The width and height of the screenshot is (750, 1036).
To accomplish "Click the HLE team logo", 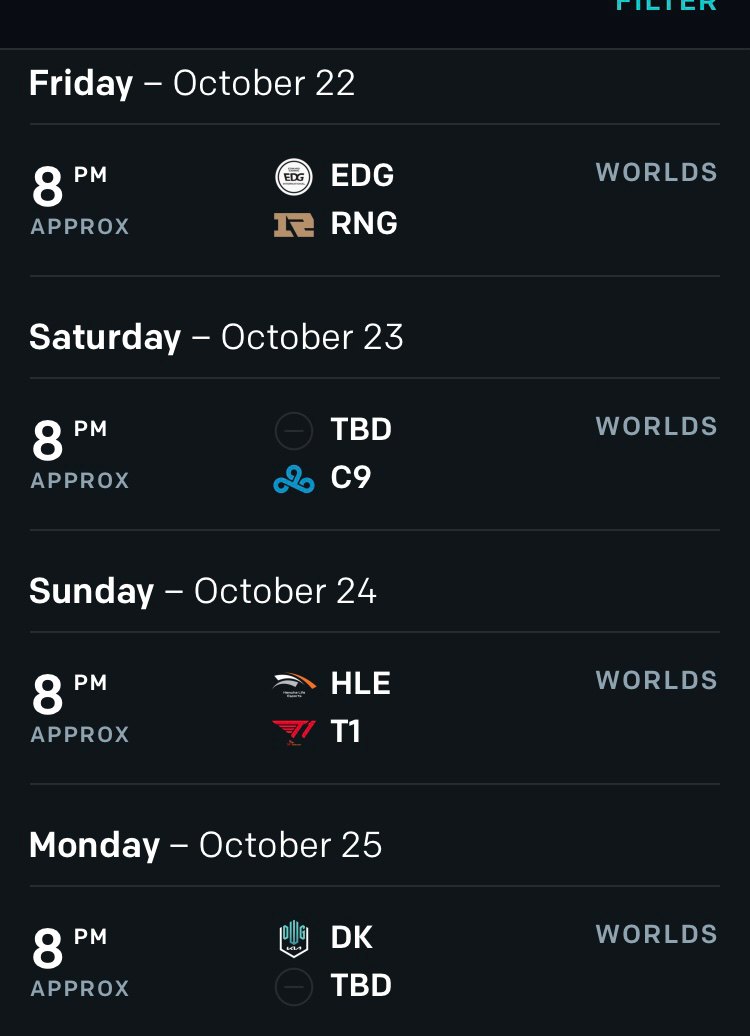I will click(294, 684).
